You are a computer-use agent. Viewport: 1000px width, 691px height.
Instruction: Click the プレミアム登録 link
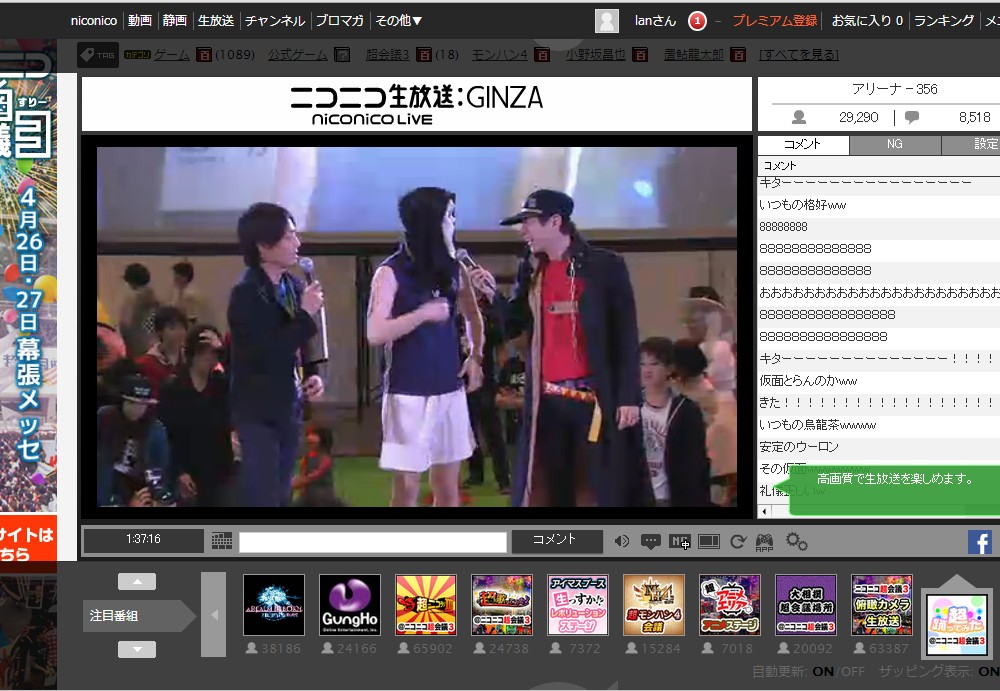tap(774, 20)
